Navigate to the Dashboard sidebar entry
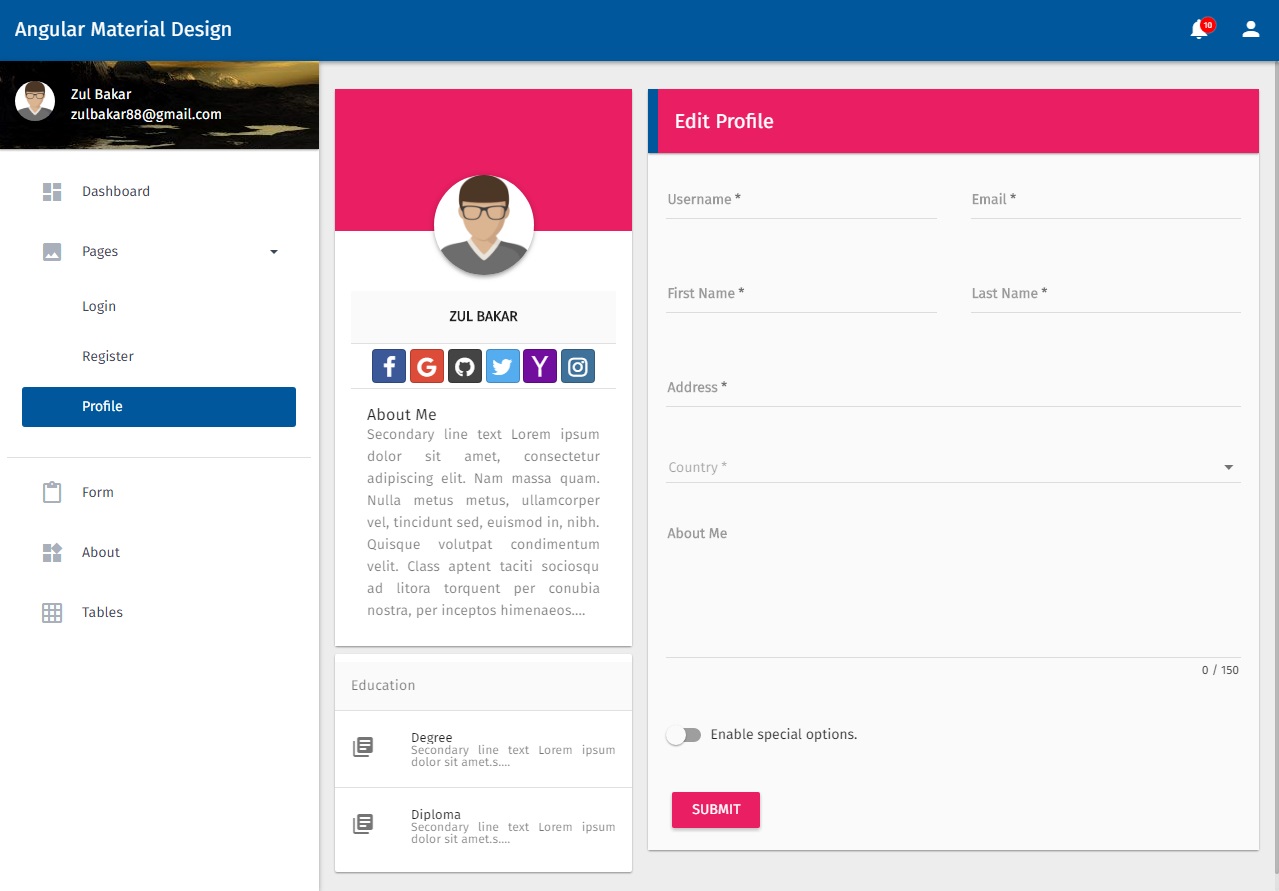Viewport: 1279px width, 891px height. point(115,191)
